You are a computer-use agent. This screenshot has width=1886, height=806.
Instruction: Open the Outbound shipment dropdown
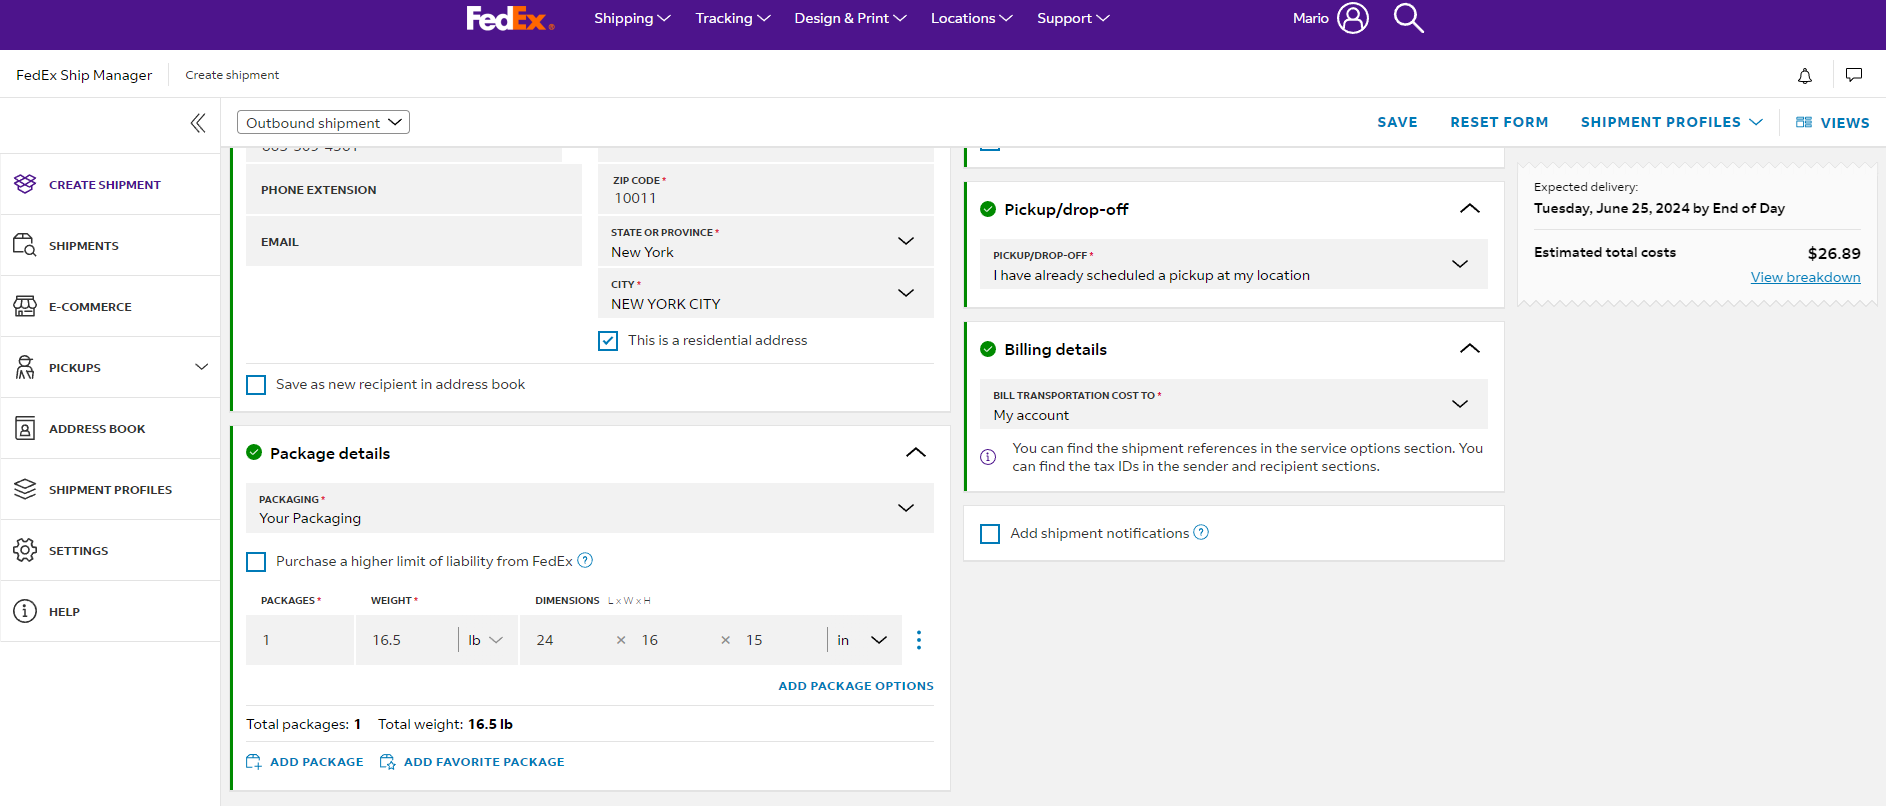pyautogui.click(x=323, y=122)
